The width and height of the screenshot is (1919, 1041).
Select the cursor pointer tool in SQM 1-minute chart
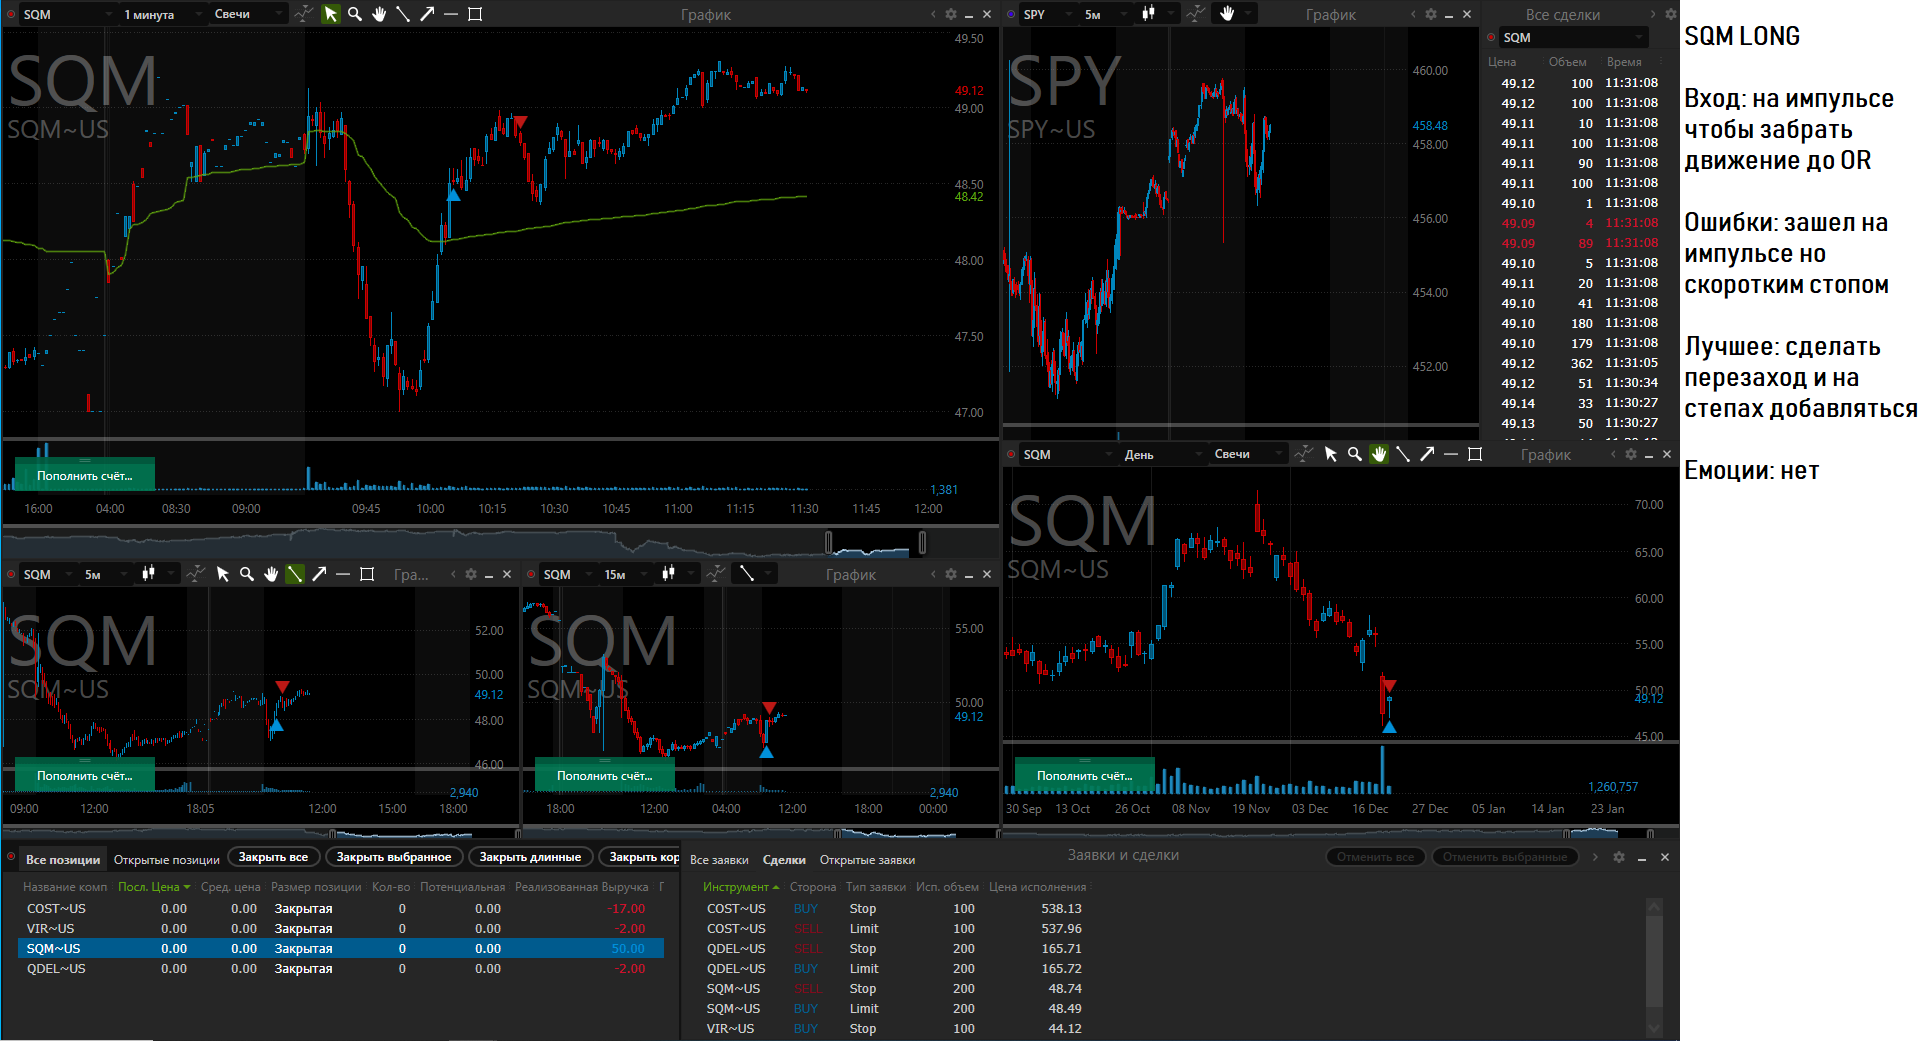coord(331,14)
